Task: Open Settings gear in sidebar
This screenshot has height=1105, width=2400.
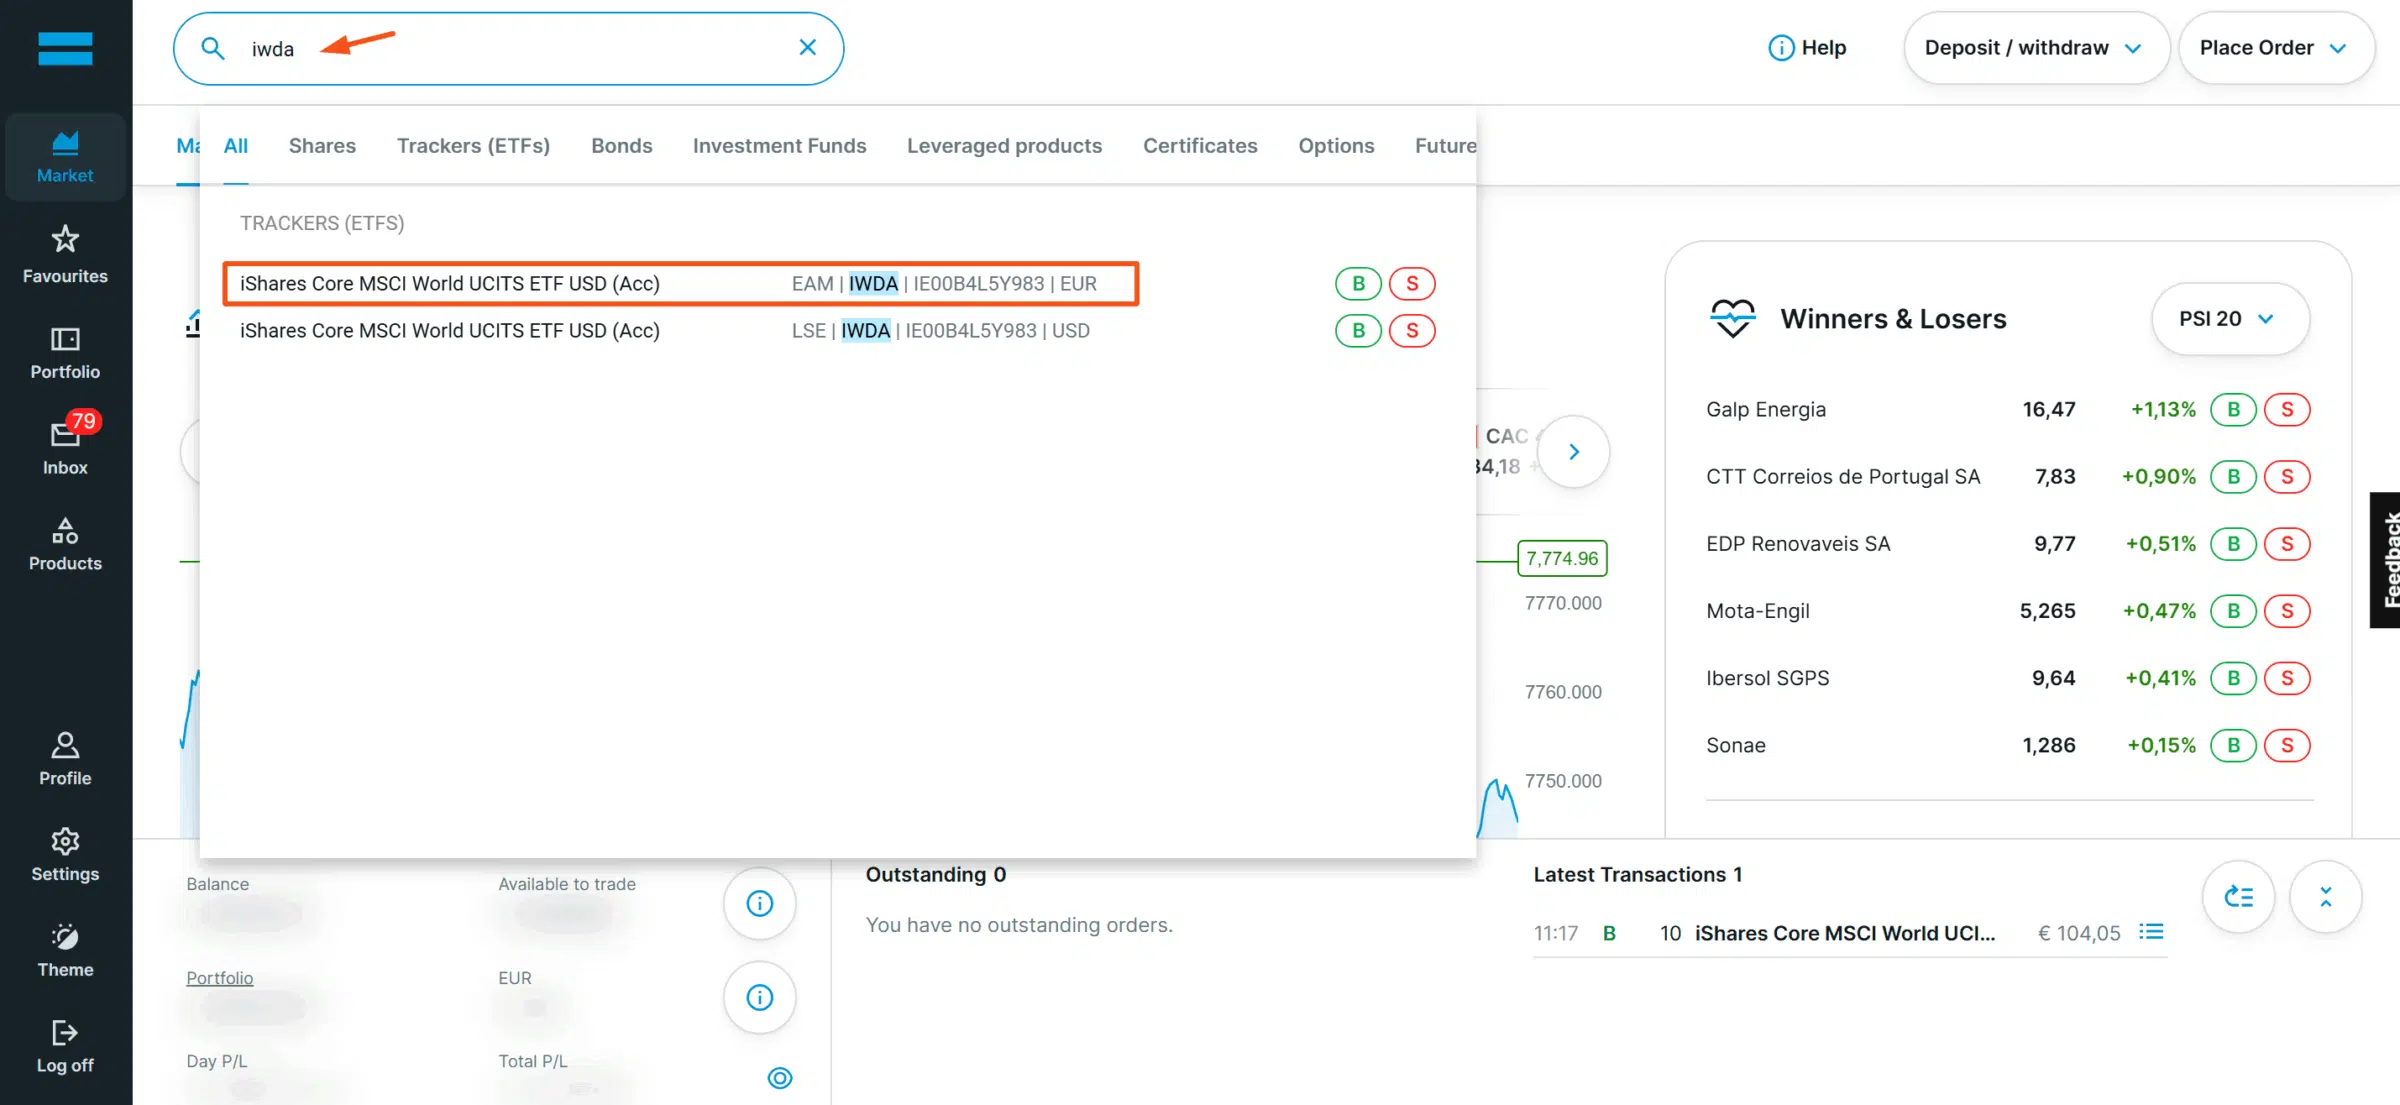Action: pyautogui.click(x=65, y=854)
